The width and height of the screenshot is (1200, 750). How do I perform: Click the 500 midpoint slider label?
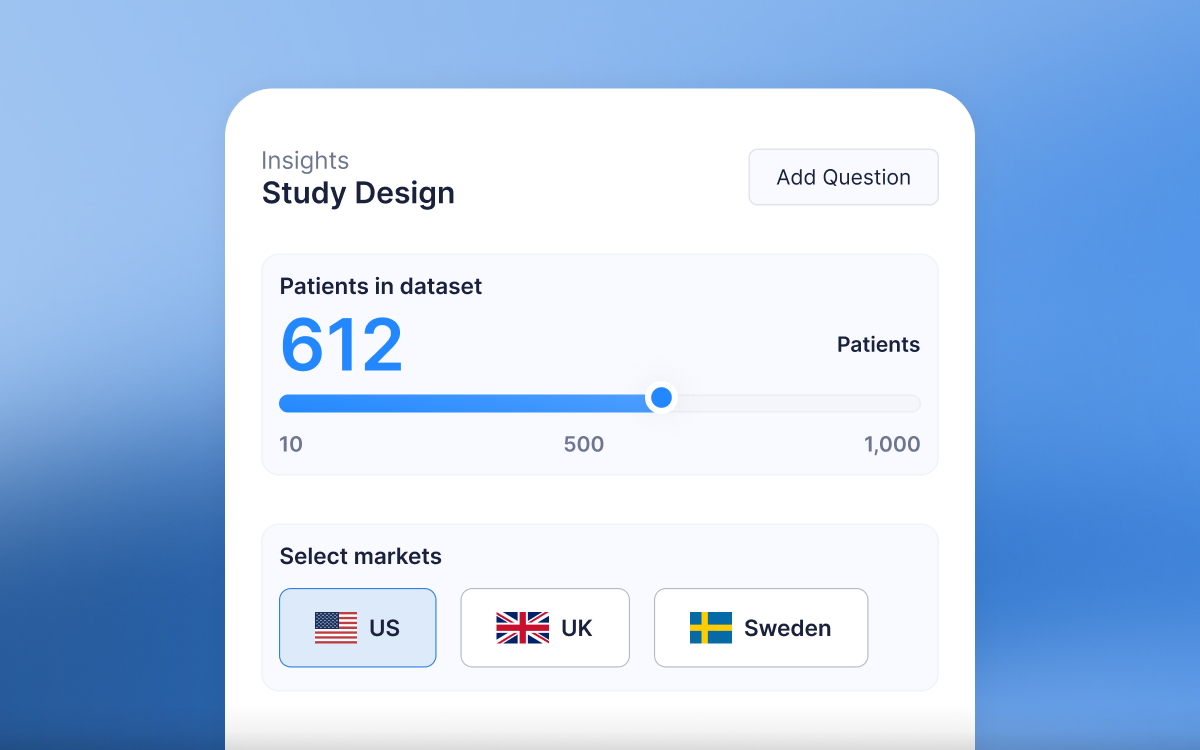click(x=584, y=444)
